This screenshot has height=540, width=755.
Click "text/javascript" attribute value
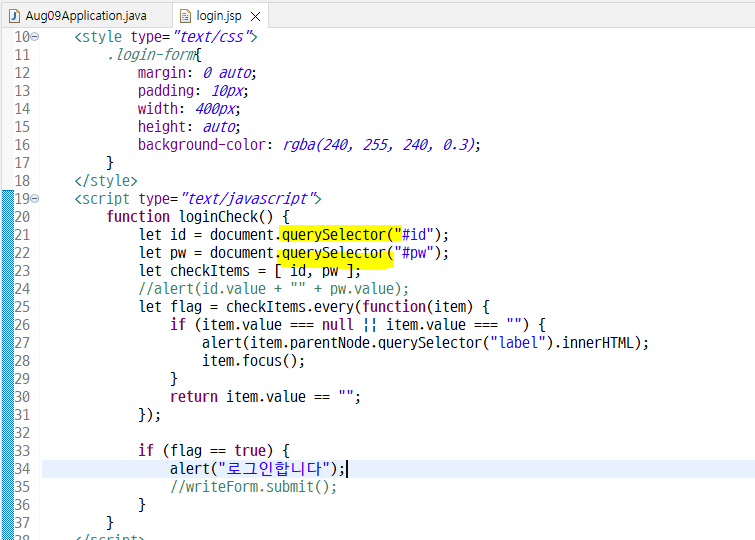click(247, 199)
